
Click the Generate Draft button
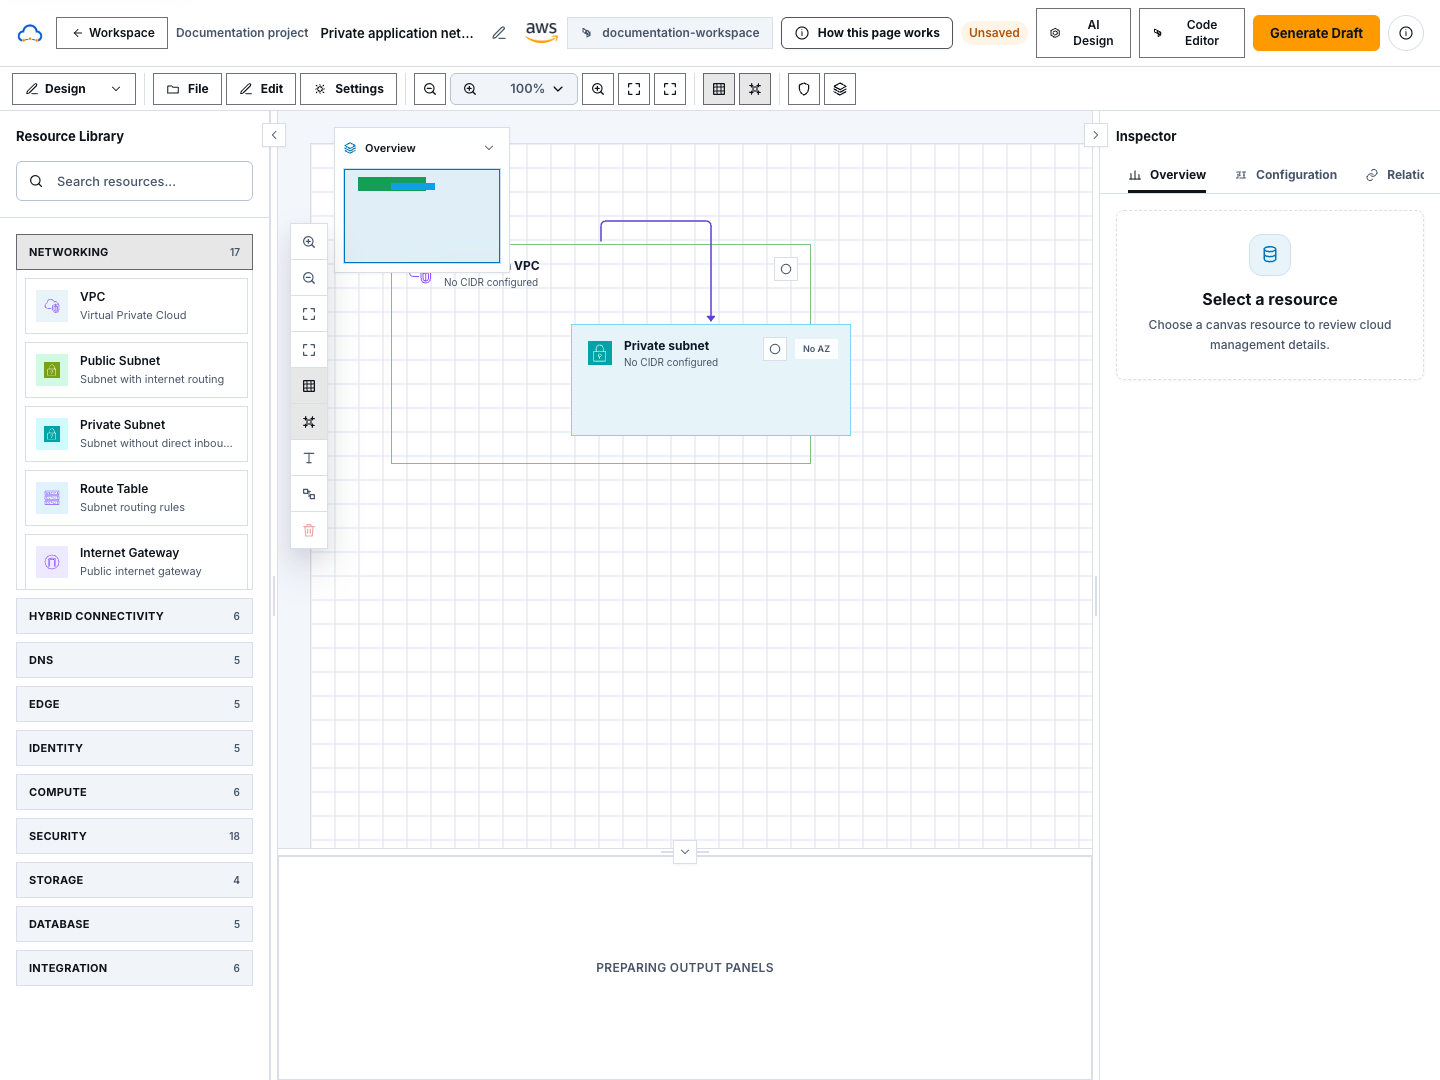[1316, 33]
